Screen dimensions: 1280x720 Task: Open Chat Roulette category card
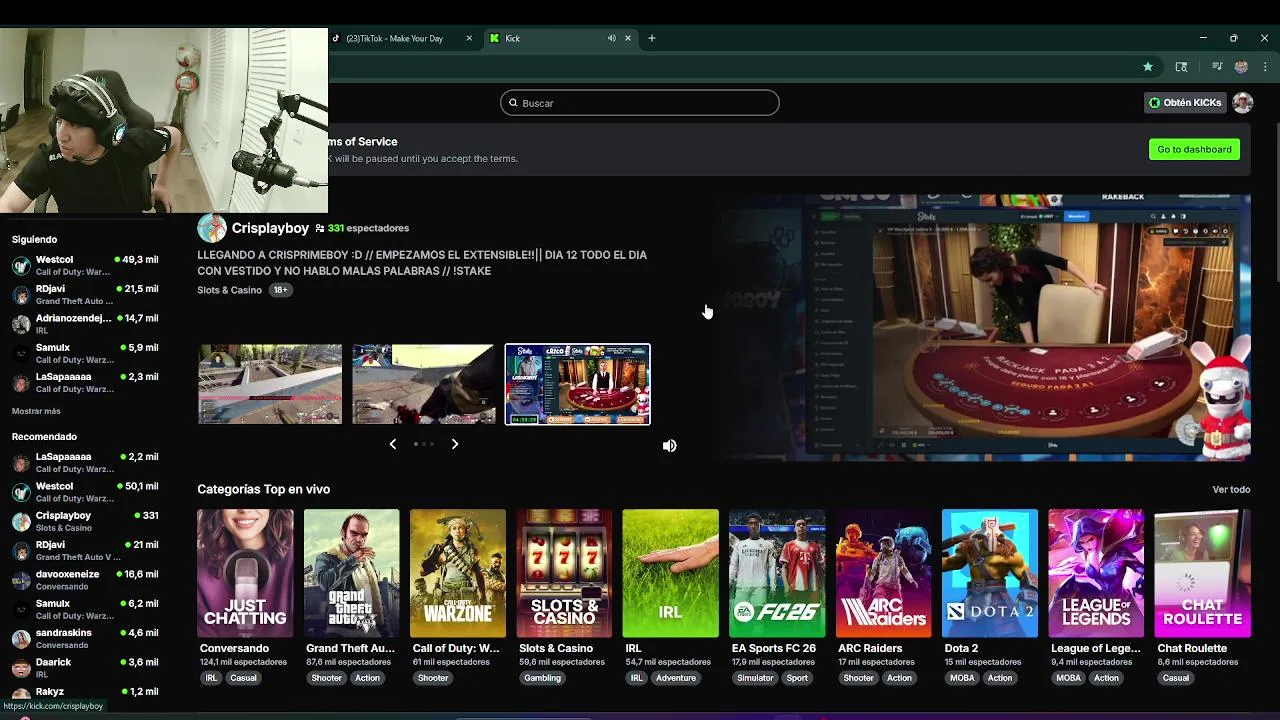1202,573
